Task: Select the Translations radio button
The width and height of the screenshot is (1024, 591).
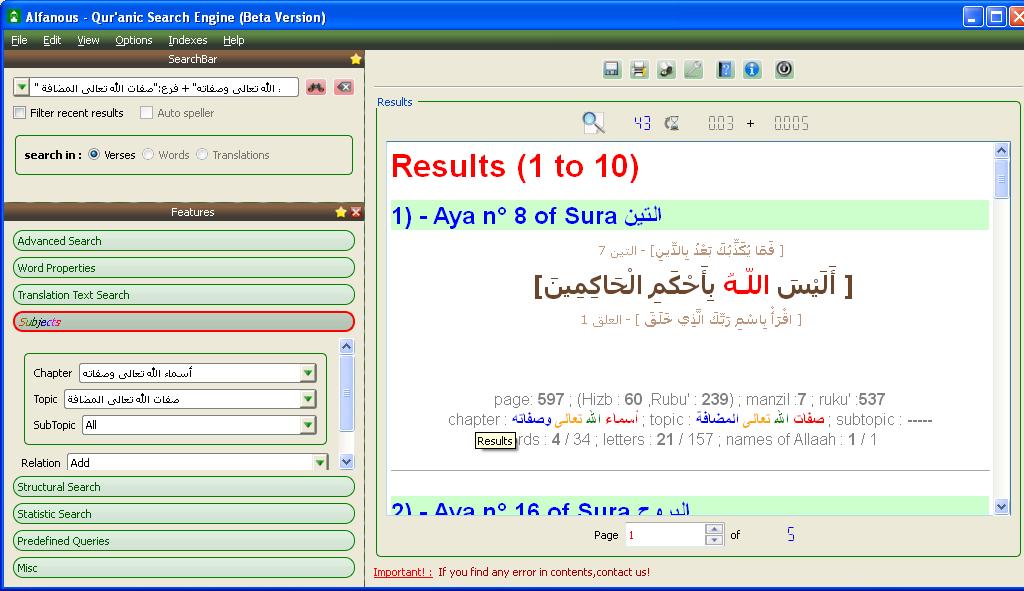Action: coord(202,155)
